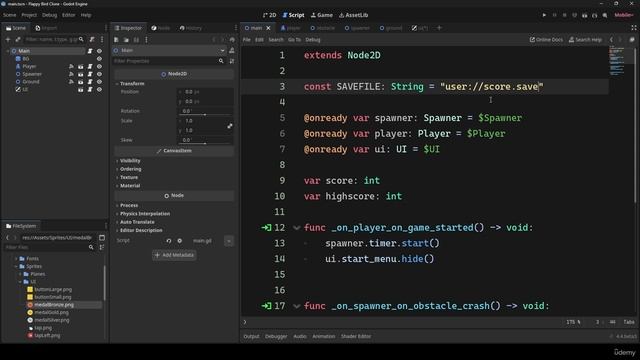
Task: Open the script editor Go To menu
Action: pyautogui.click(x=294, y=40)
